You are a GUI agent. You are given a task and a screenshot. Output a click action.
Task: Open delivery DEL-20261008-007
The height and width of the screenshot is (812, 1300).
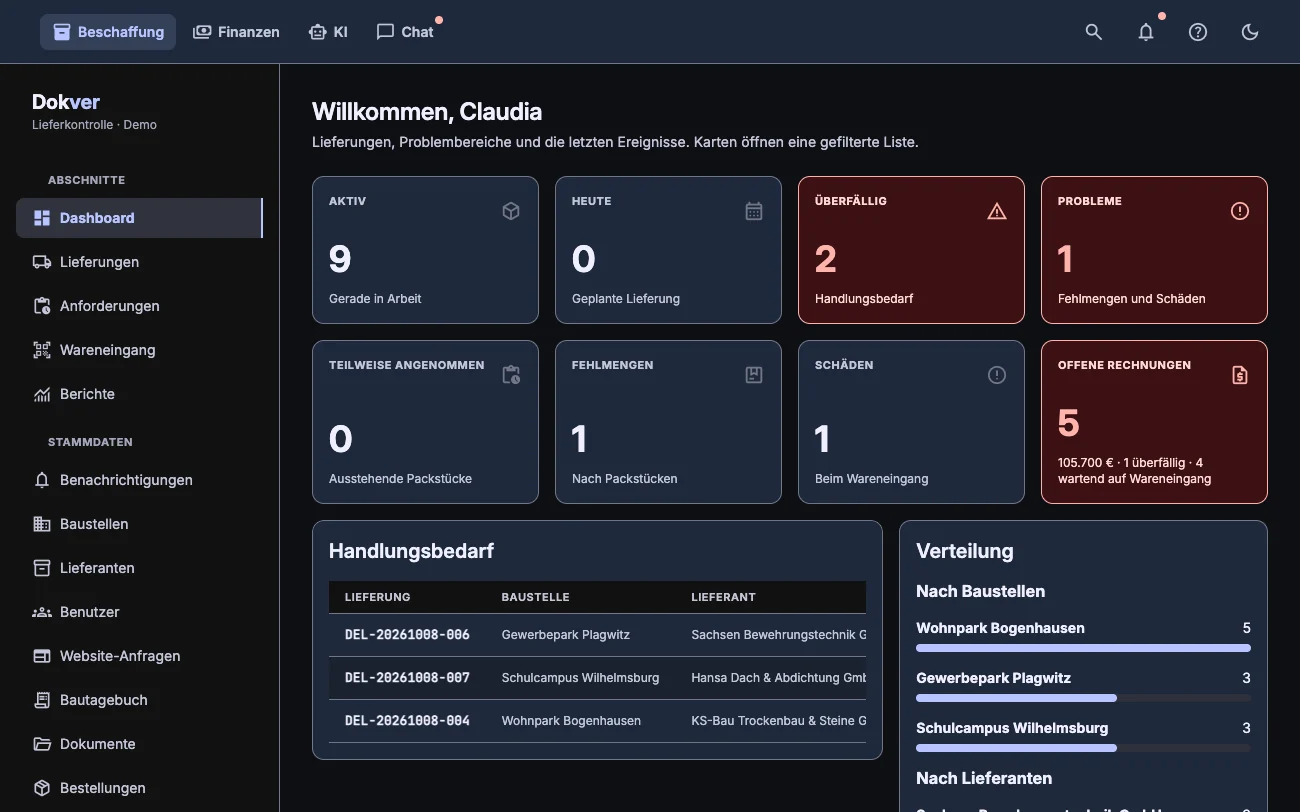(x=407, y=678)
